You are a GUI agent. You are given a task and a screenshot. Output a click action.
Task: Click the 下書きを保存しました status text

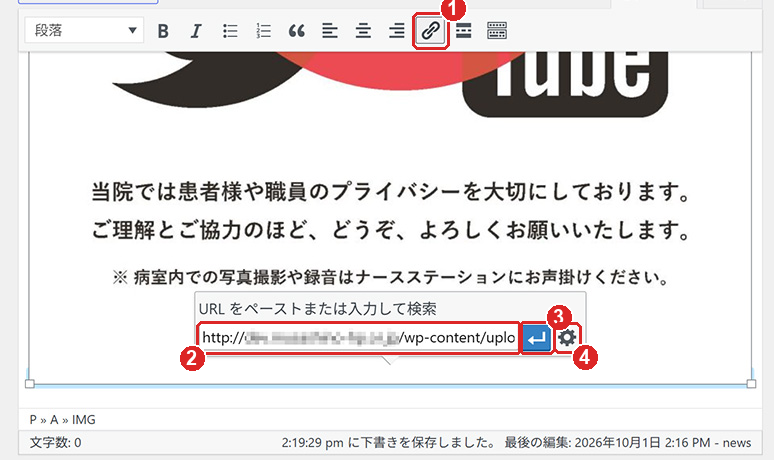coord(388,443)
